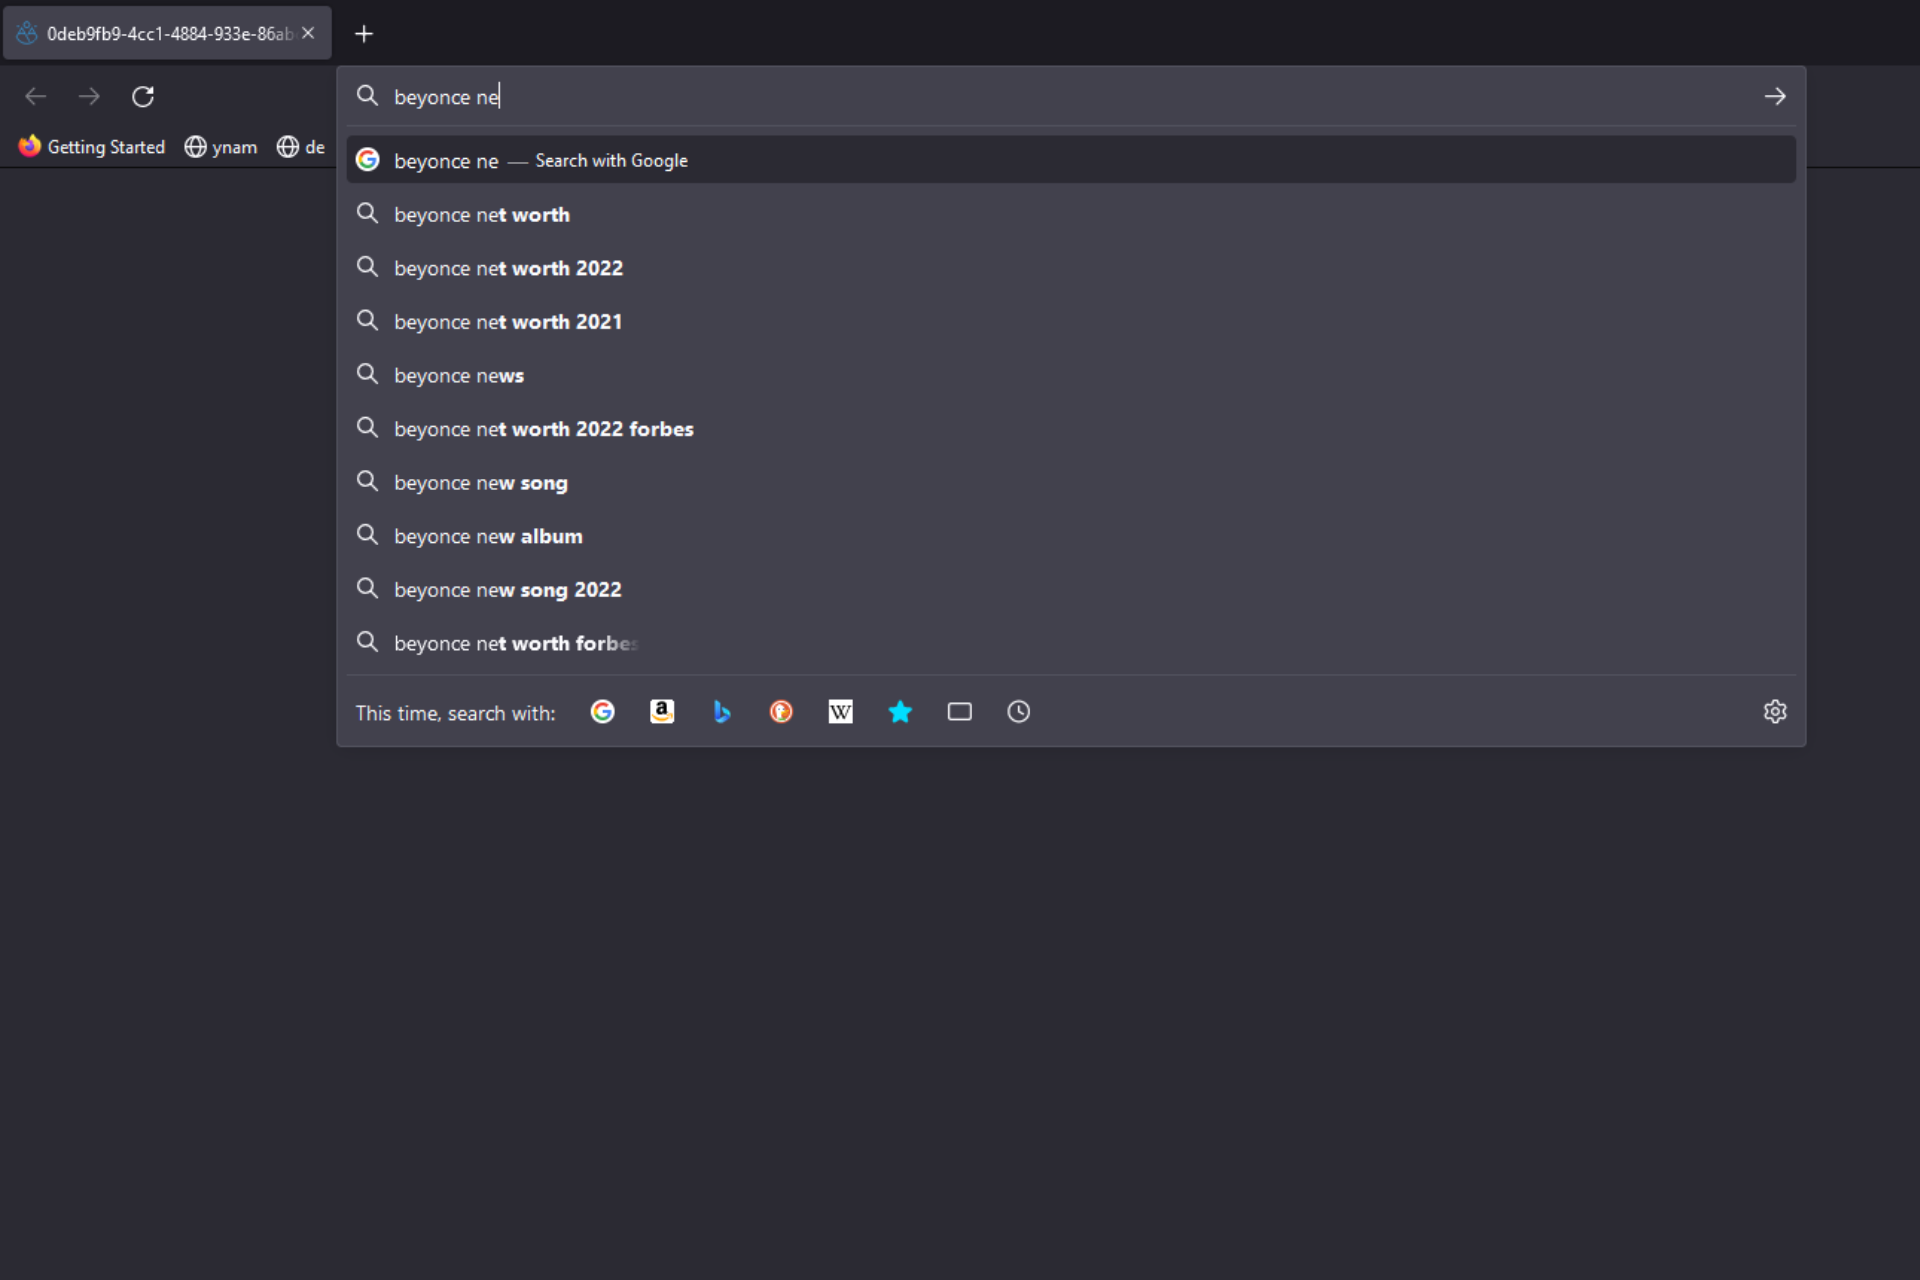Click the Go arrow in address bar
This screenshot has height=1280, width=1920.
(1775, 97)
